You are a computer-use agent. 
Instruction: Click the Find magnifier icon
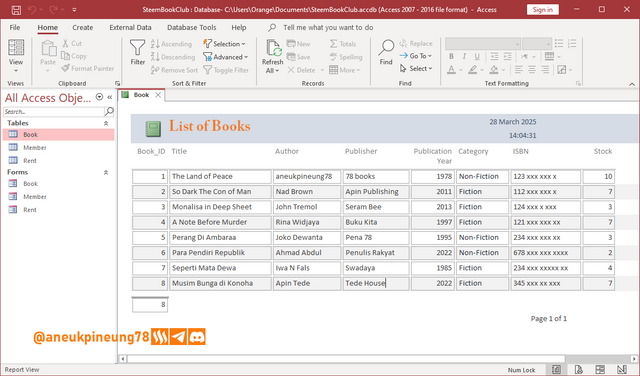[386, 48]
